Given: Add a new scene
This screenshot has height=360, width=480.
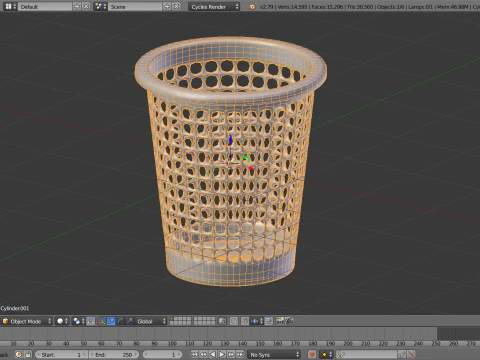Looking at the screenshot, I should pos(167,6).
